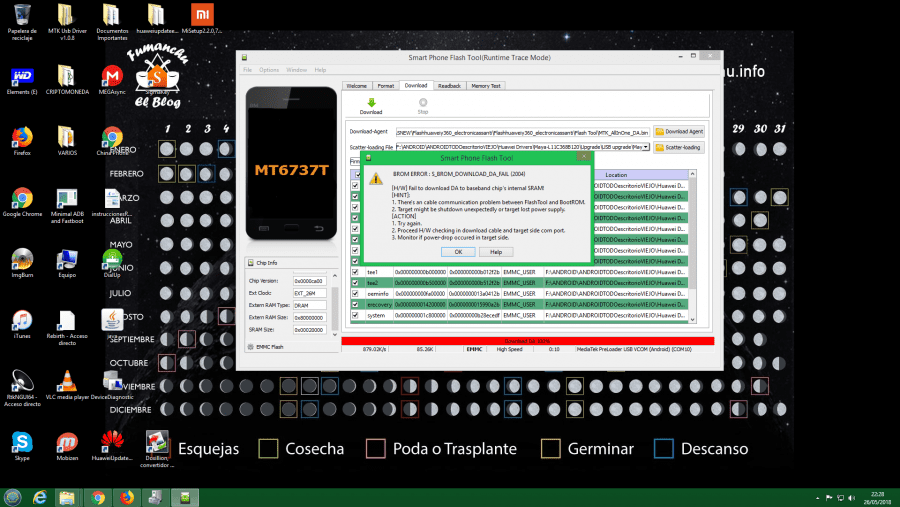Image resolution: width=900 pixels, height=507 pixels.
Task: Open HuaweiUpdate desktop shortcut
Action: (112, 446)
